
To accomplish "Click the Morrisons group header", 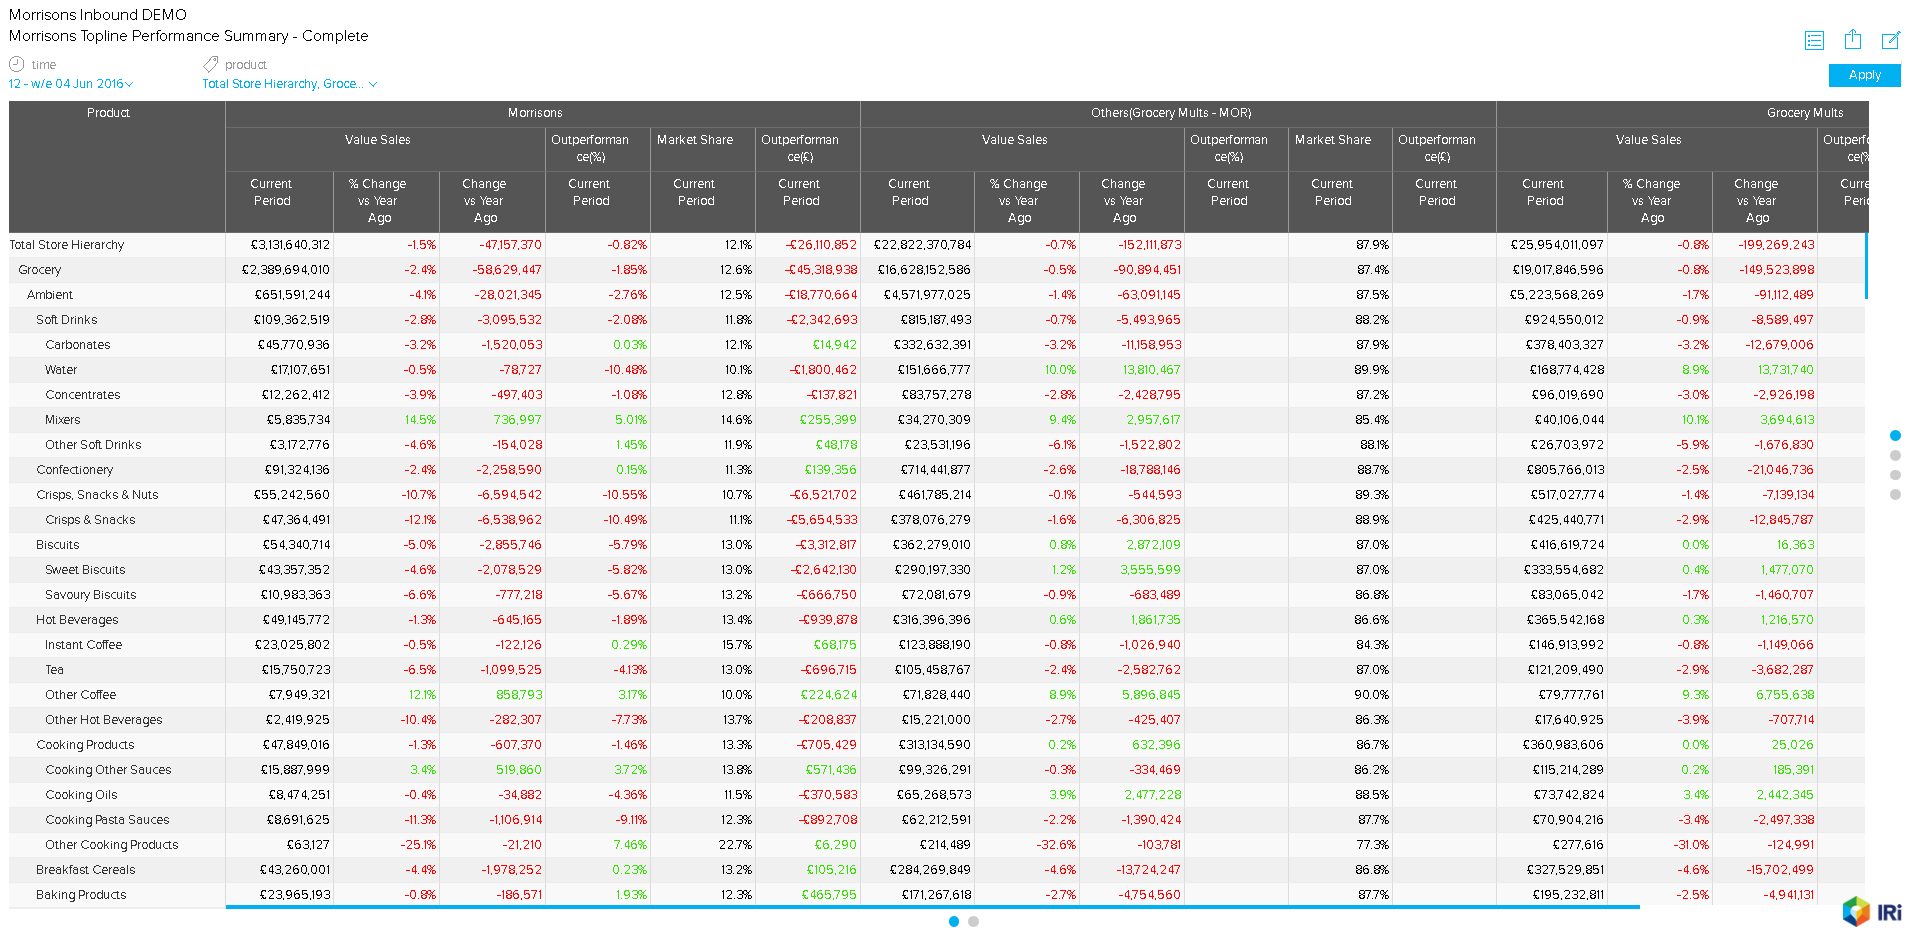I will pyautogui.click(x=543, y=114).
